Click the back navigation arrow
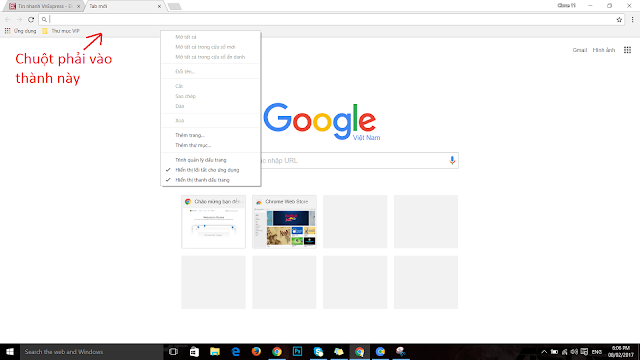Screen dimensions: 640x360 (8, 19)
